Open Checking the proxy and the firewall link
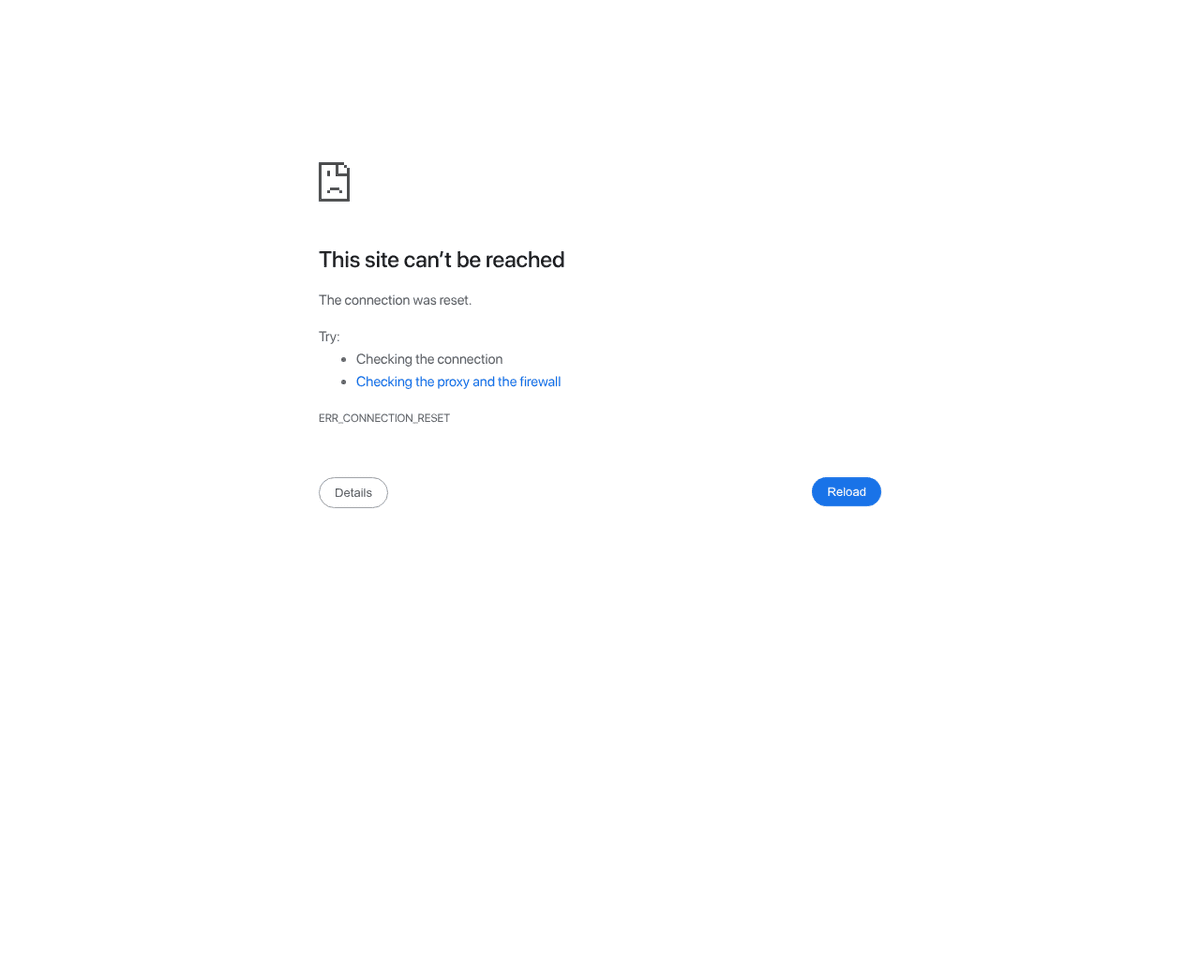The image size is (1200, 960). coord(458,382)
